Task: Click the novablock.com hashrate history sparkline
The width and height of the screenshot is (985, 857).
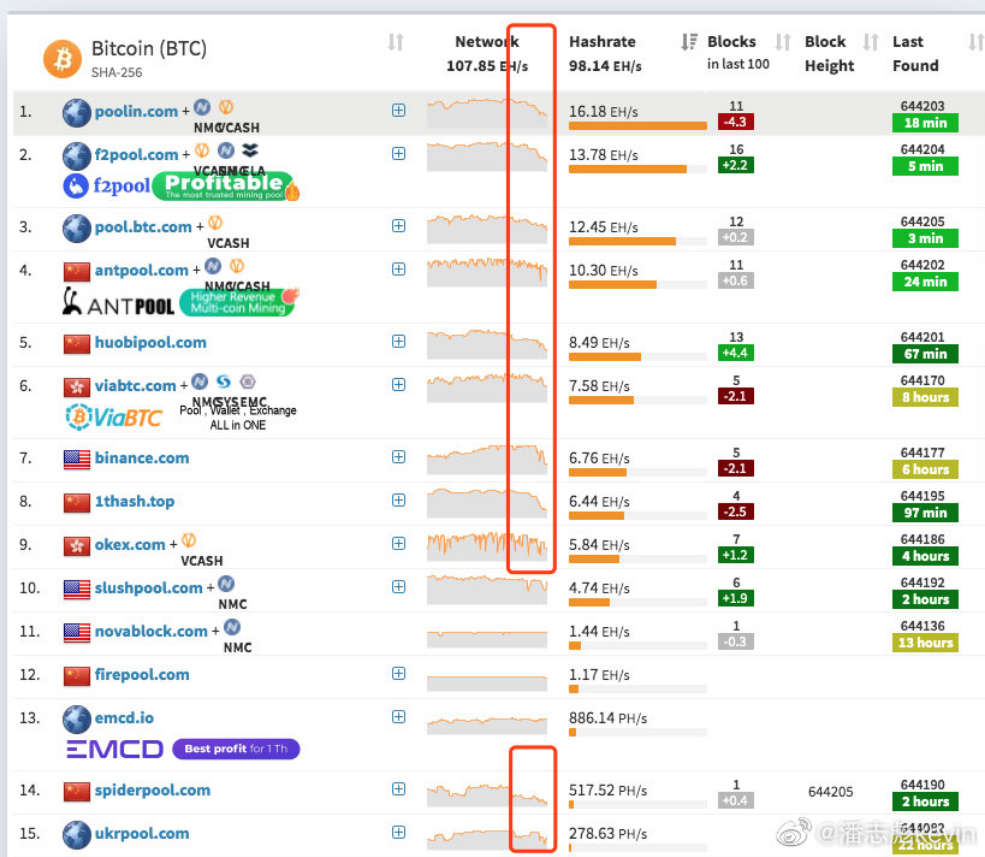Action: (487, 638)
